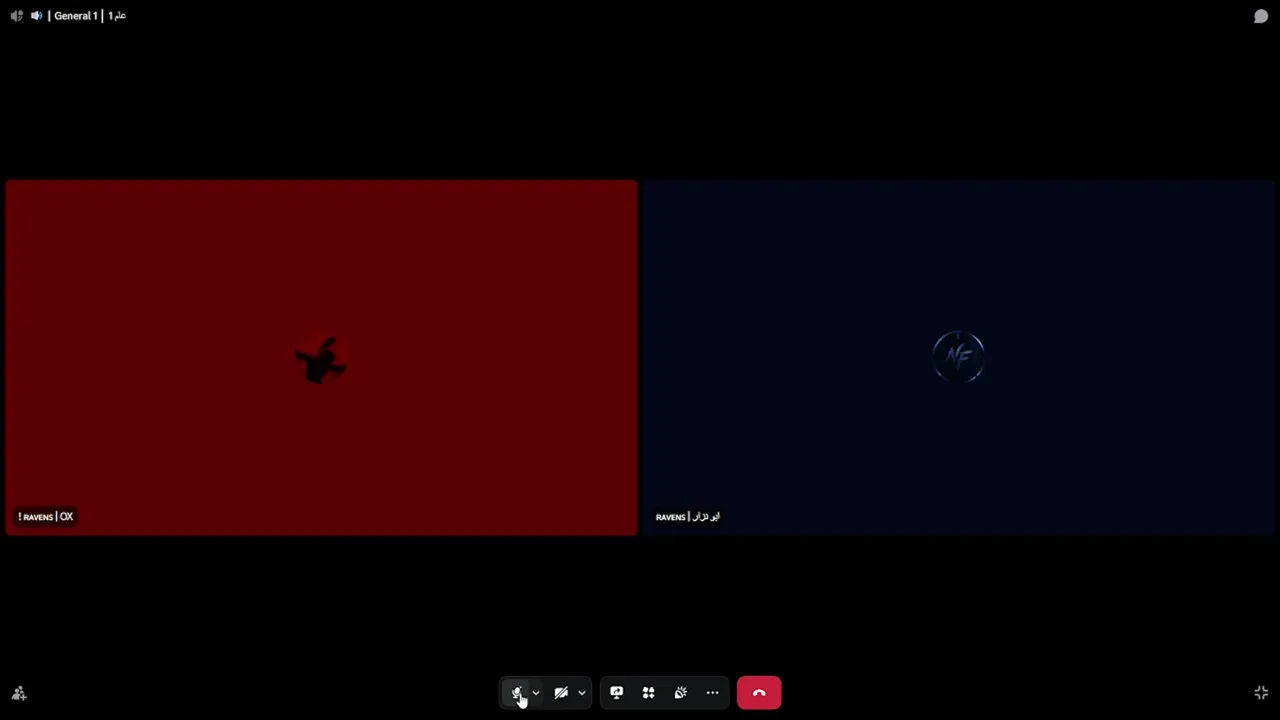Start sharing your screen
Screen dimensions: 1280x720
pos(616,693)
